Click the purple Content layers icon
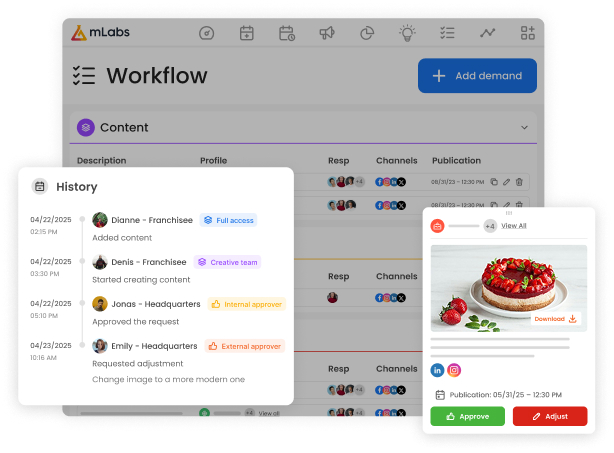 click(86, 128)
